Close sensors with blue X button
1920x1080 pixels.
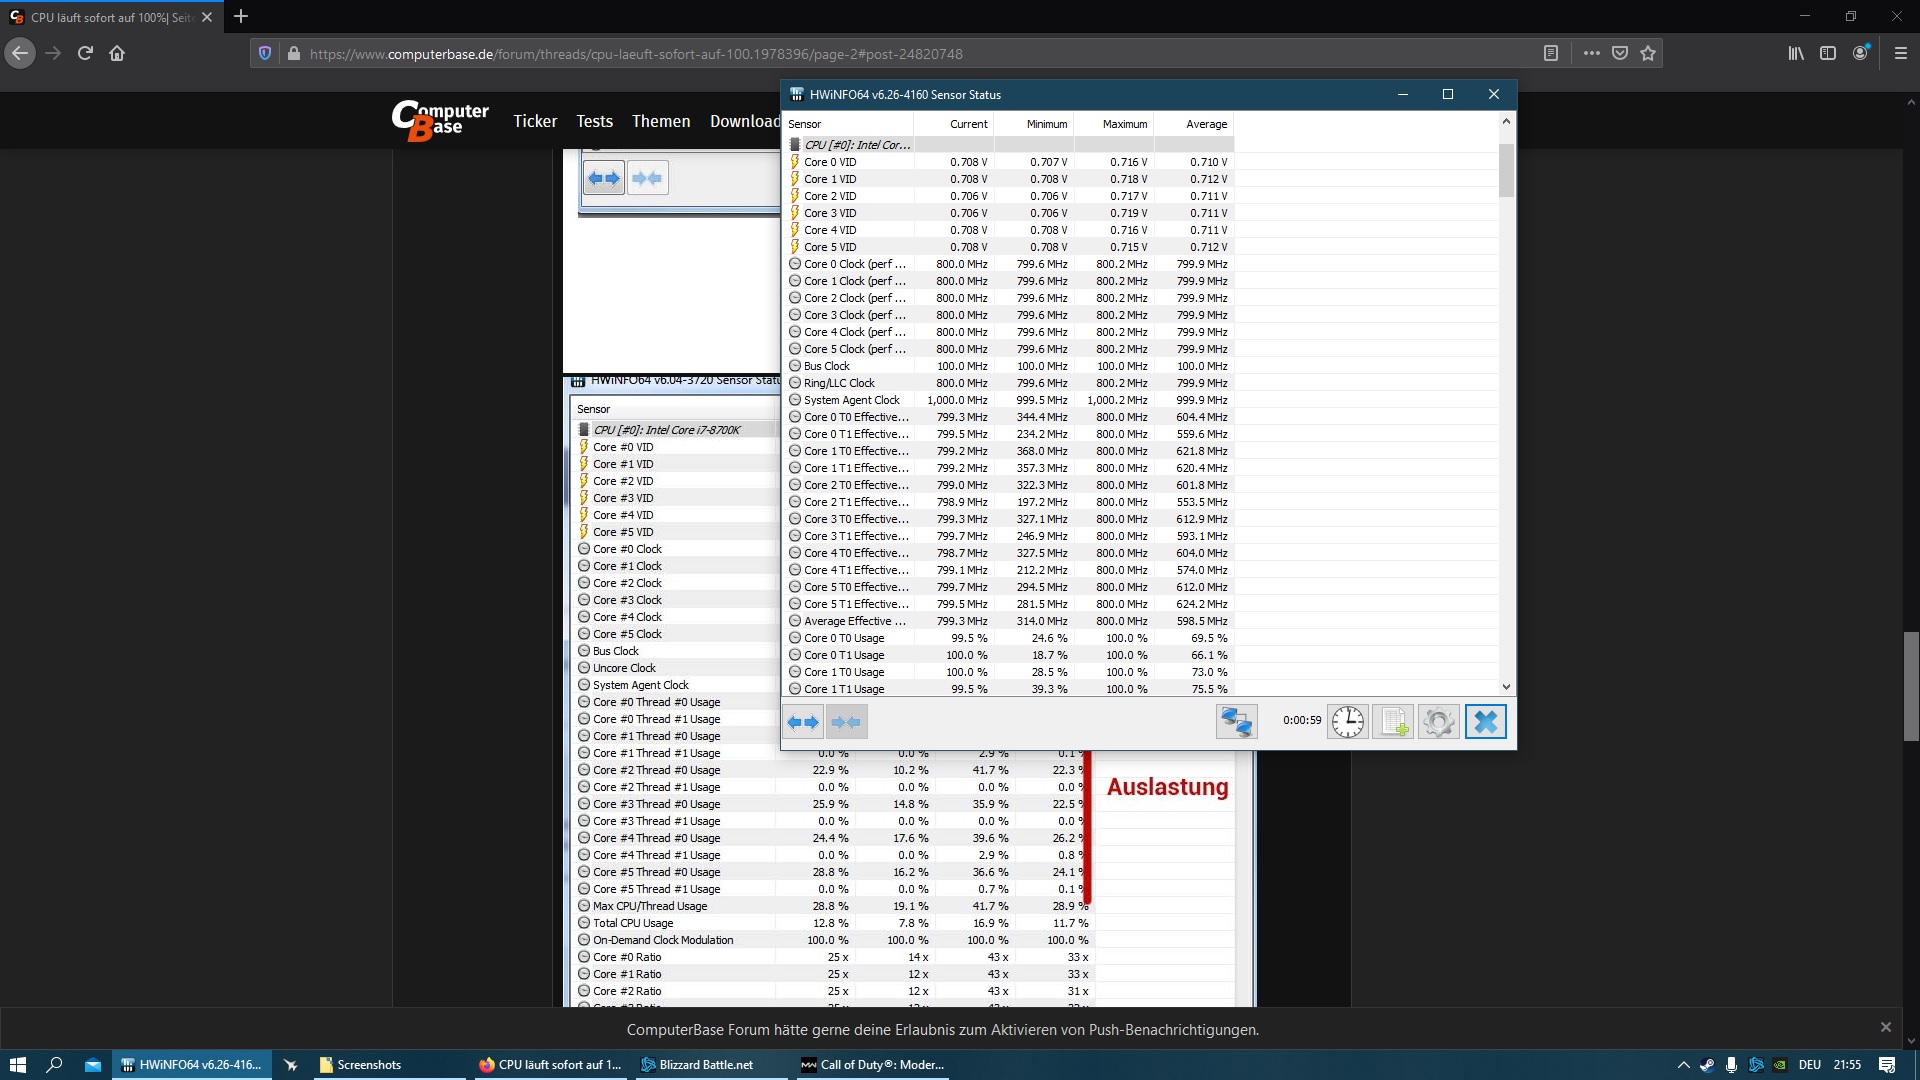tap(1485, 722)
